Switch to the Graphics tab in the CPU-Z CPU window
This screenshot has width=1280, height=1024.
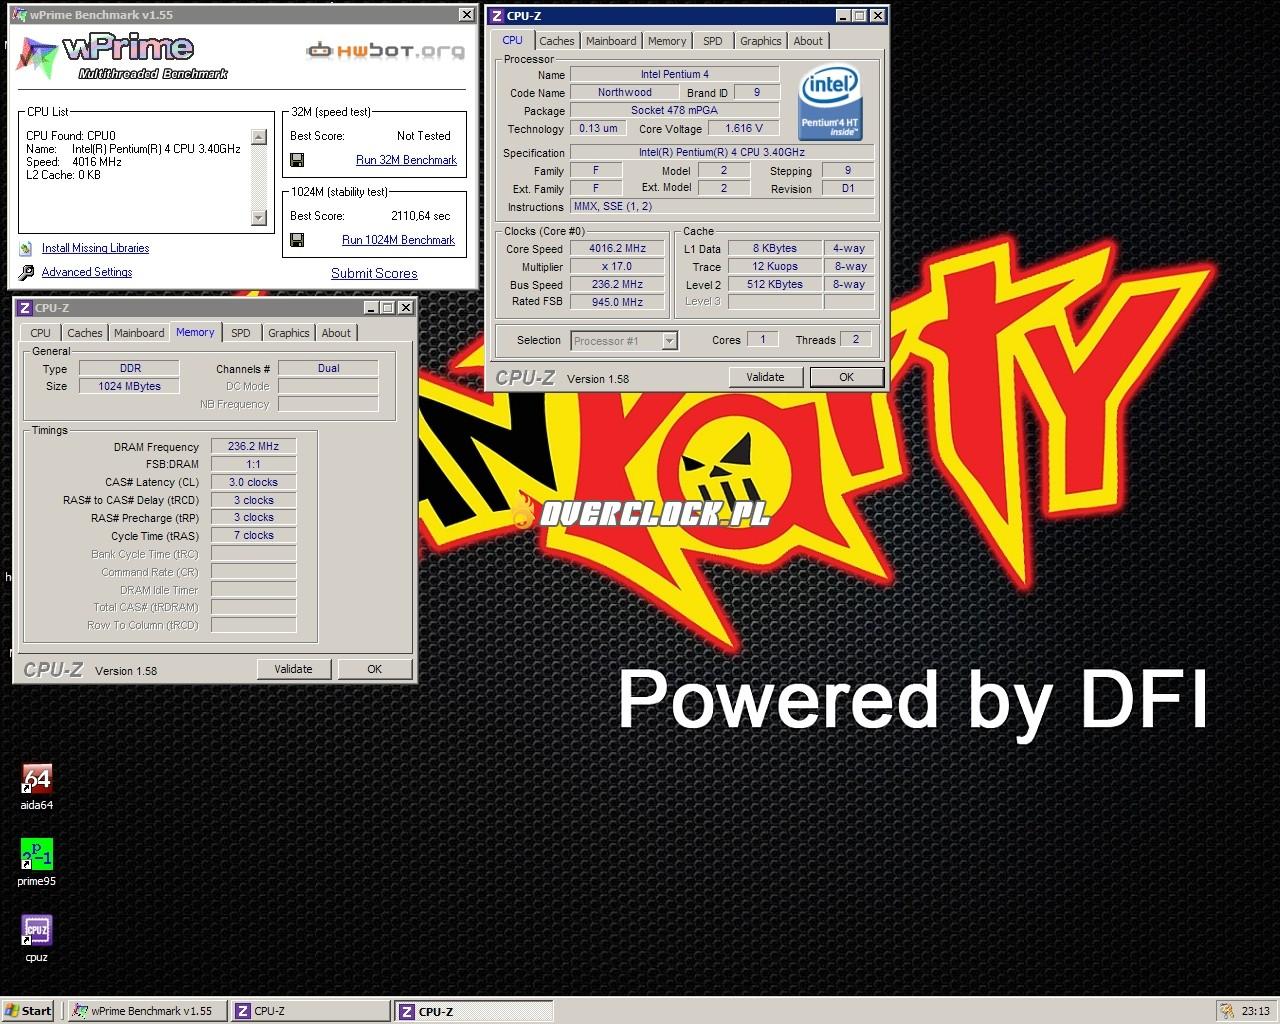(761, 41)
